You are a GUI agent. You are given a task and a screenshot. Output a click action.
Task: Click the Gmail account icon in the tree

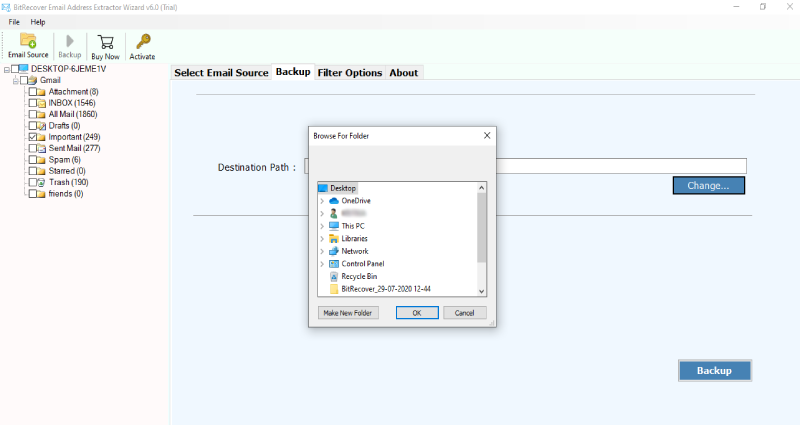(x=33, y=80)
